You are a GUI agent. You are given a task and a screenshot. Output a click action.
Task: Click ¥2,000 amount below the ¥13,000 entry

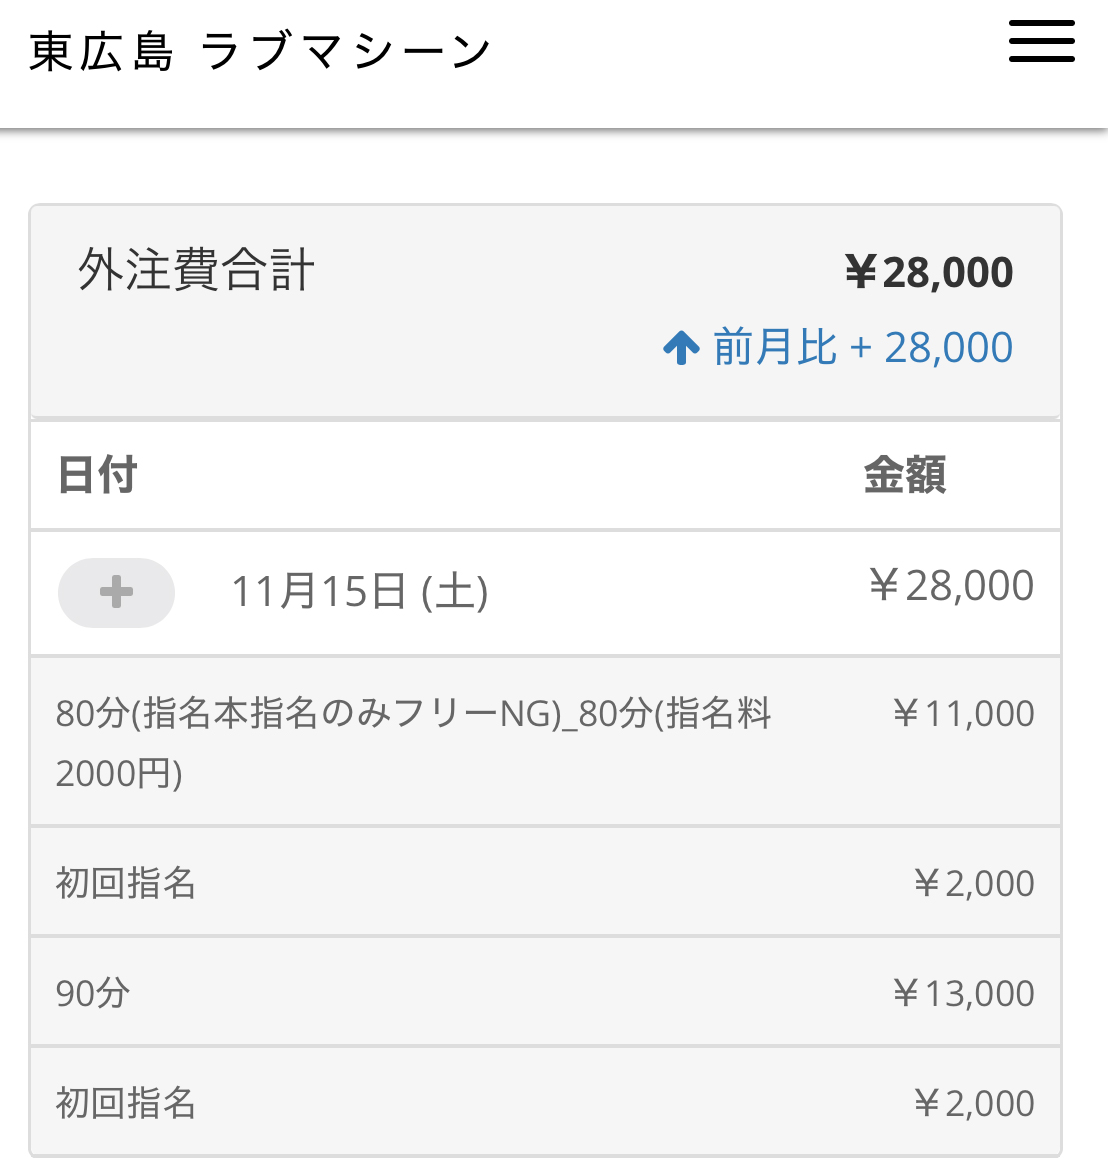974,1103
